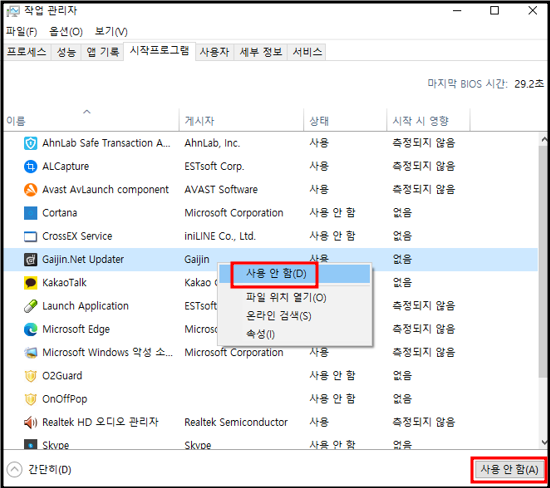Select the 시작프로그램 tab
The height and width of the screenshot is (488, 550).
point(159,51)
